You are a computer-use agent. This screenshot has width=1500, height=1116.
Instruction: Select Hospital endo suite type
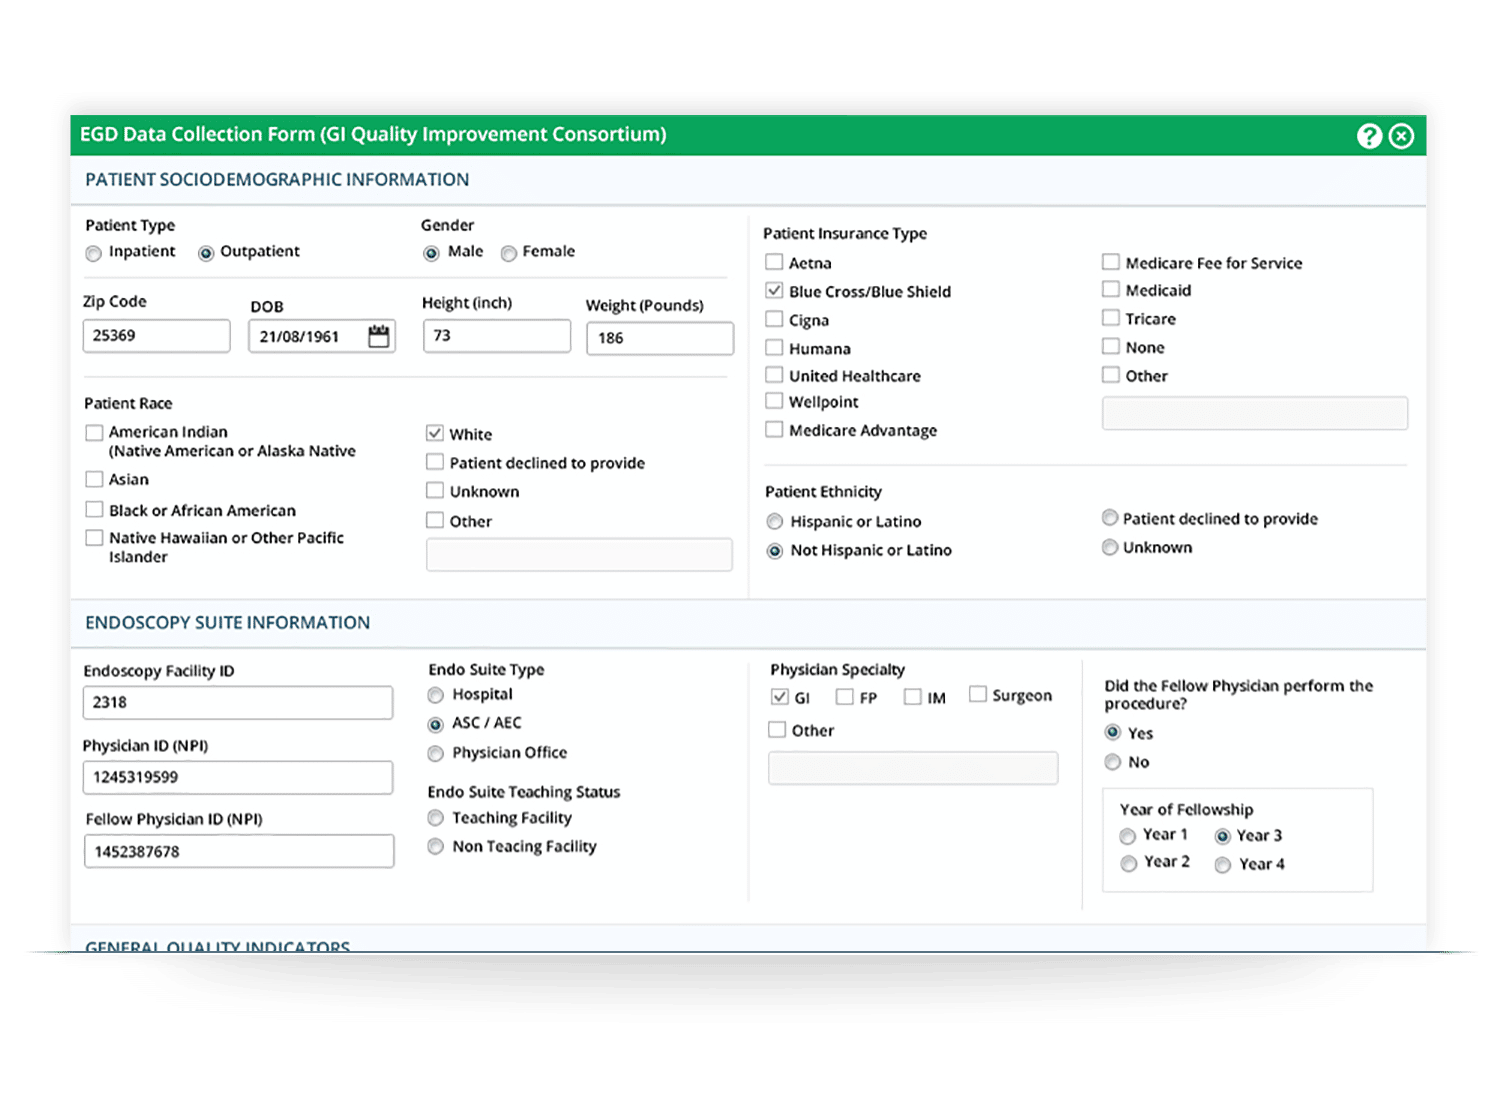tap(436, 695)
